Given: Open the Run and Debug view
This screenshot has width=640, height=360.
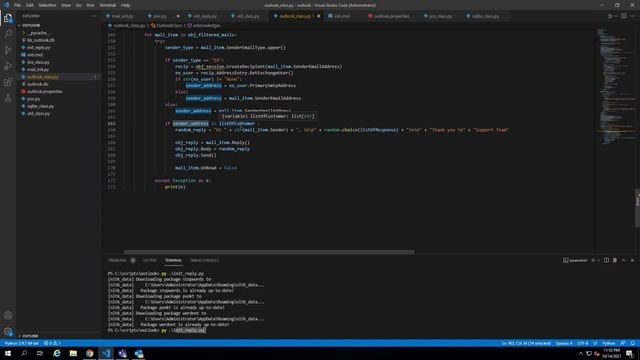Looking at the screenshot, I should pos(8,66).
